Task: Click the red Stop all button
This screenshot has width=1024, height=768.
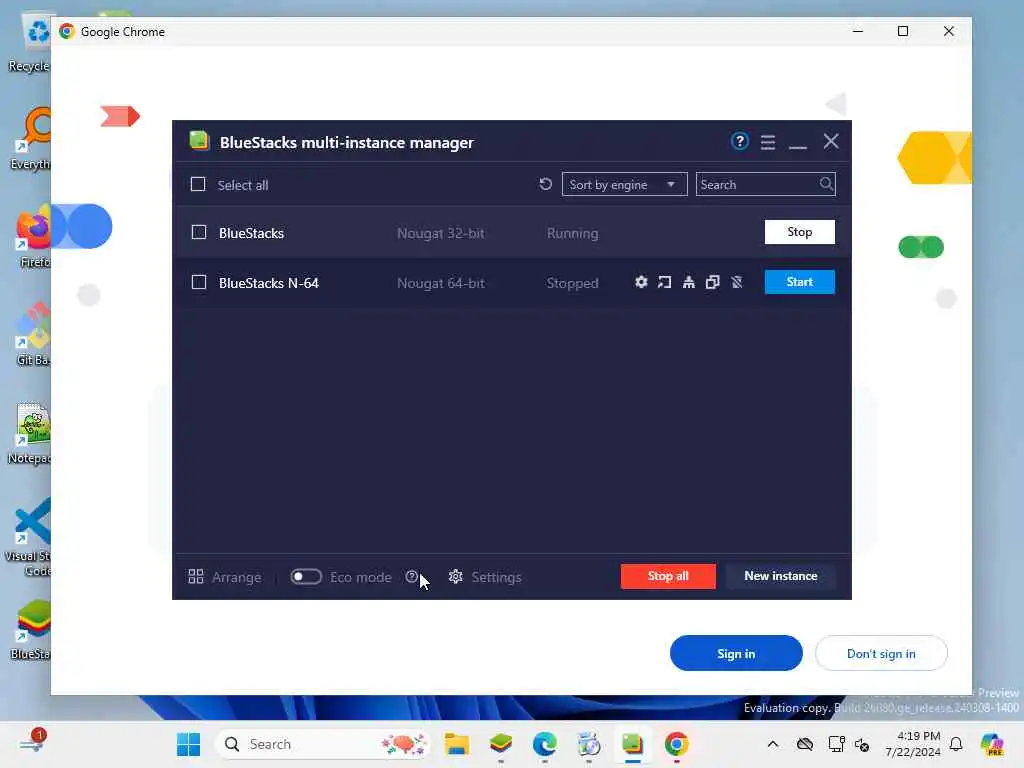Action: 668,576
